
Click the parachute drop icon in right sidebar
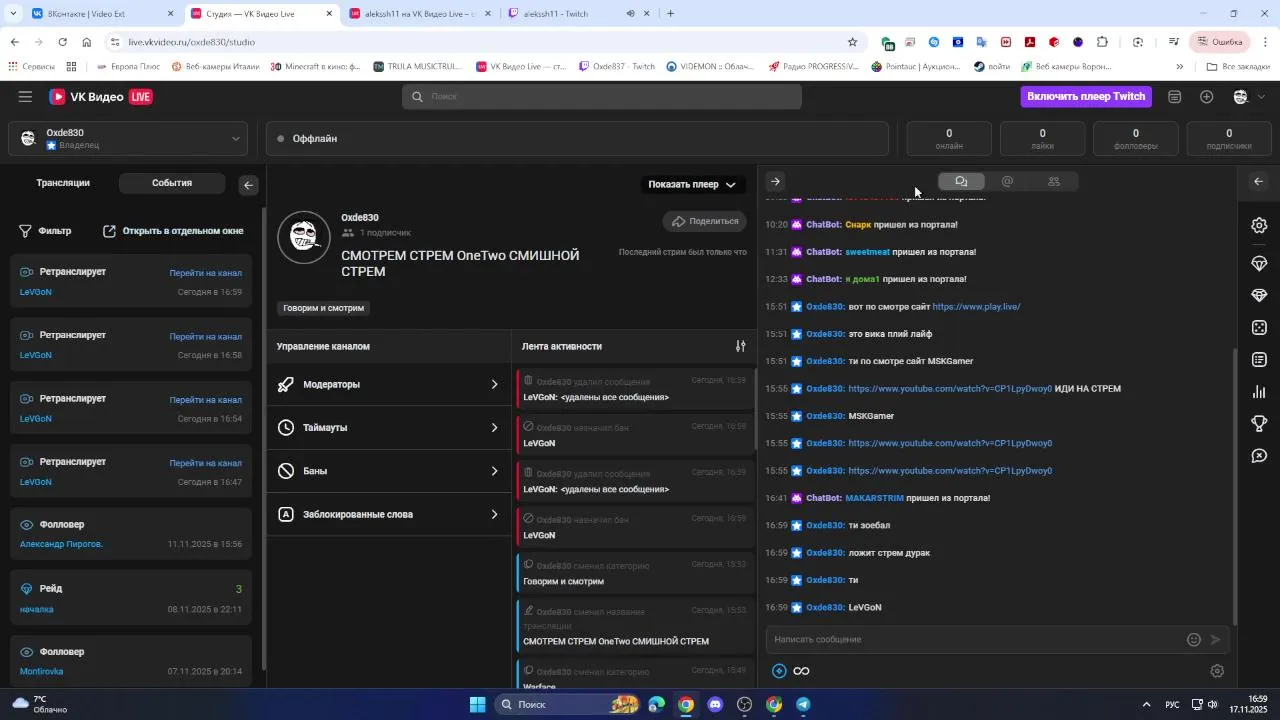point(1259,263)
